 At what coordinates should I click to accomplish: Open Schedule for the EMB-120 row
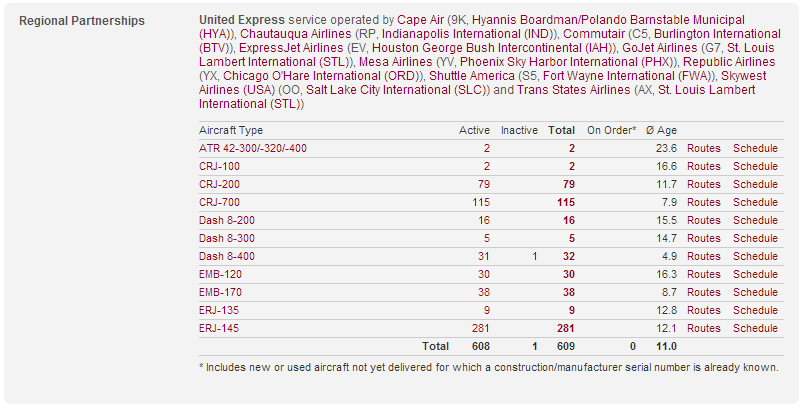[755, 274]
